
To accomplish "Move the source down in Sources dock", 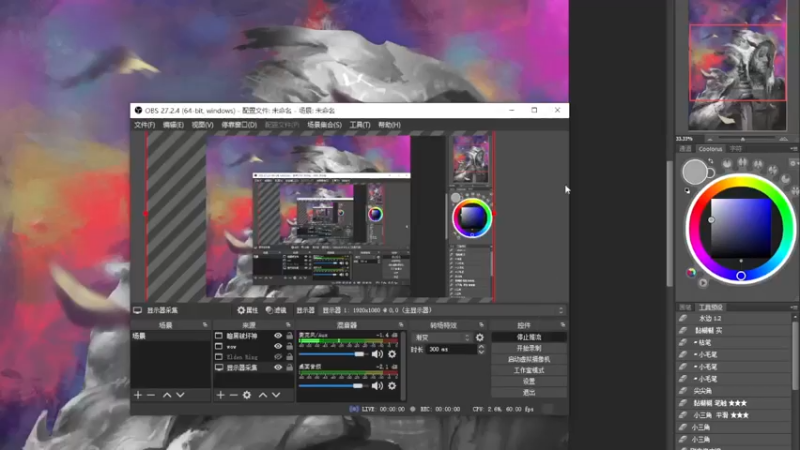I will [276, 395].
